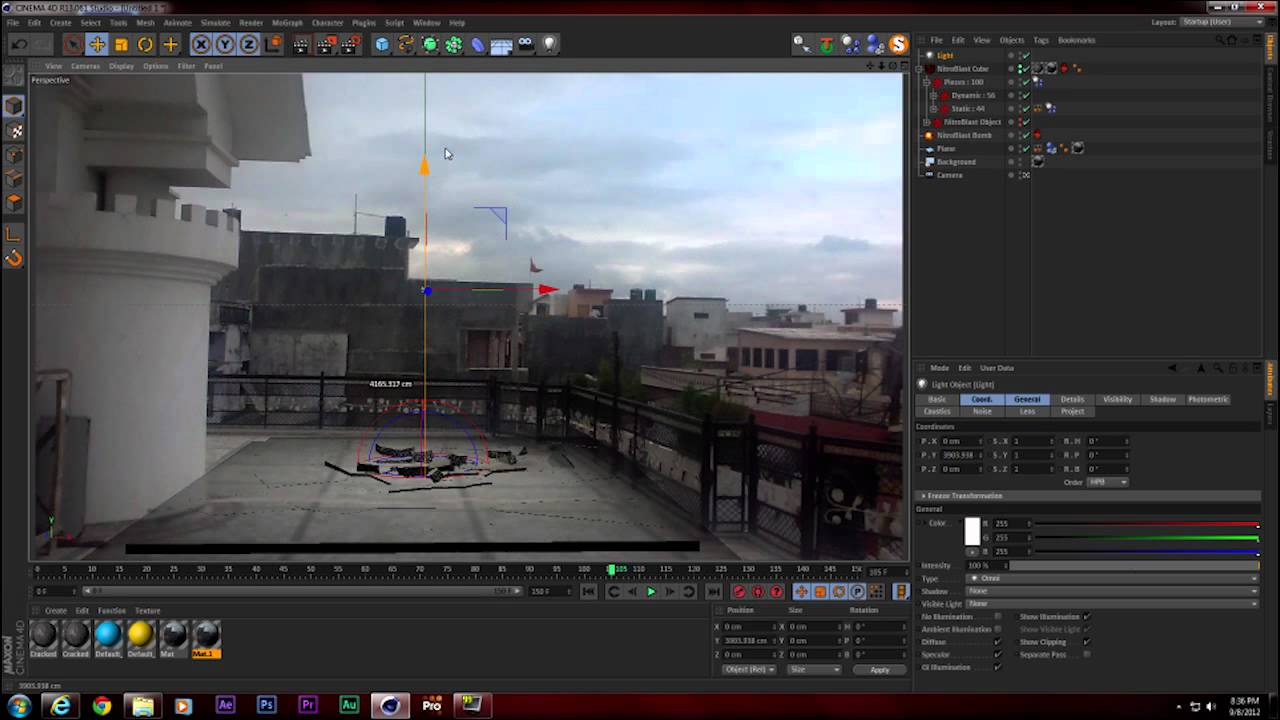Click the light Color swatch

(x=972, y=531)
